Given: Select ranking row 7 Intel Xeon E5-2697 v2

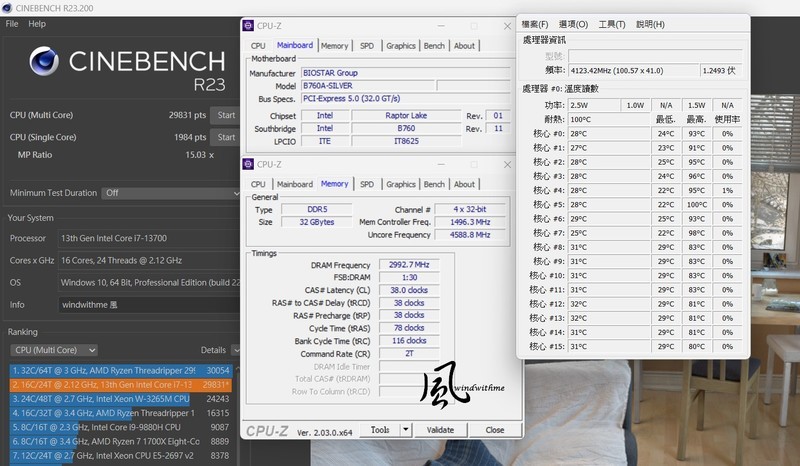Looking at the screenshot, I should click(120, 456).
